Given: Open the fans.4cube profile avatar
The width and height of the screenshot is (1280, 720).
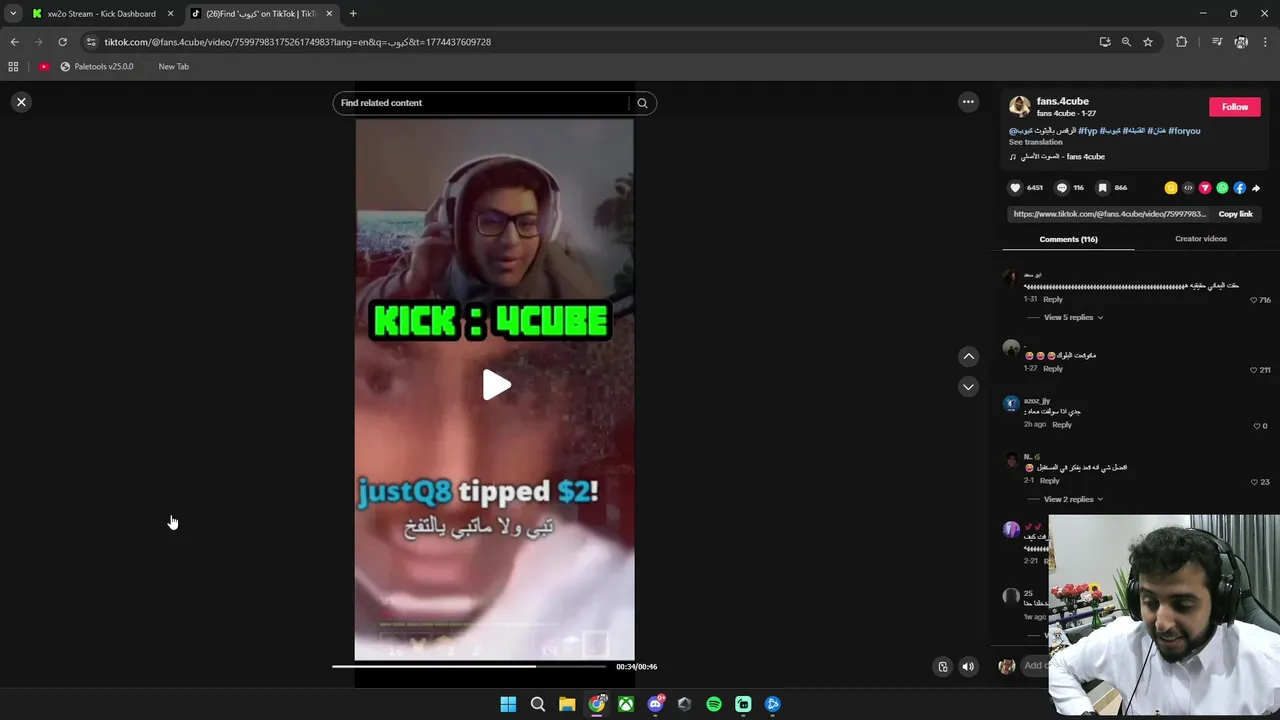Looking at the screenshot, I should coord(1019,107).
